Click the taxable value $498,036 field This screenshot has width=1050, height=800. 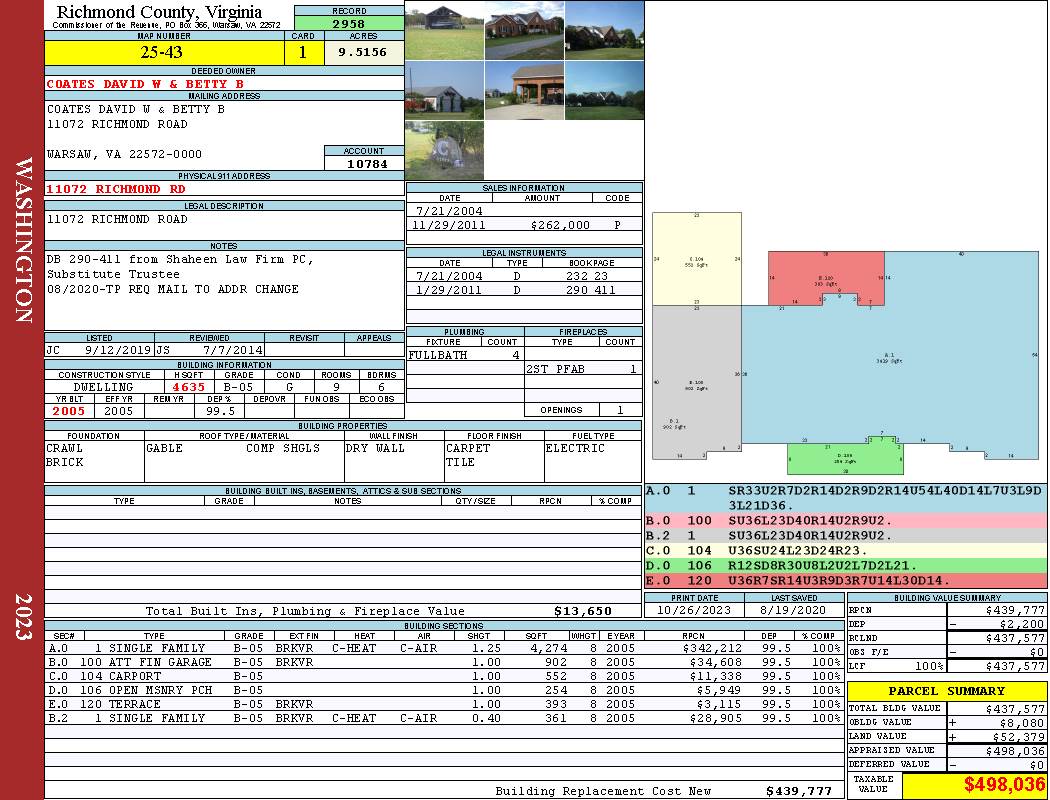pos(974,784)
